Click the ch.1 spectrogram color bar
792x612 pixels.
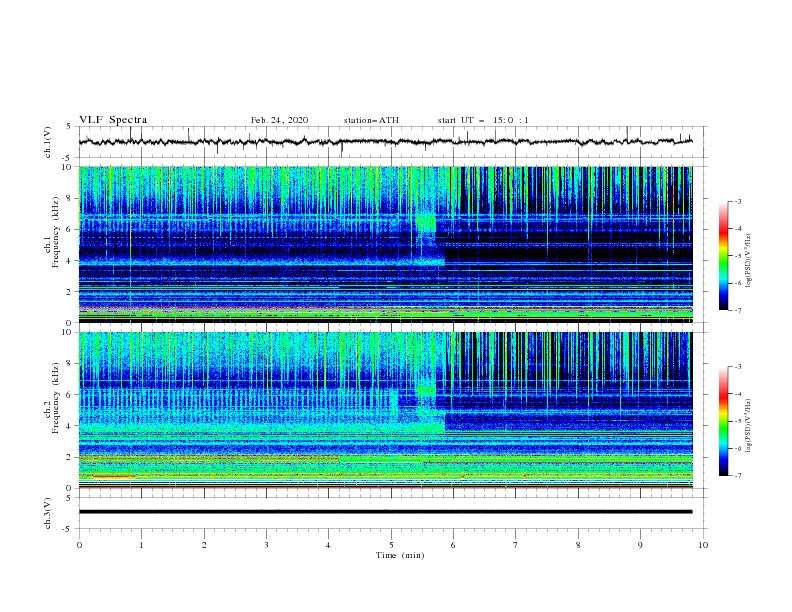pos(723,256)
